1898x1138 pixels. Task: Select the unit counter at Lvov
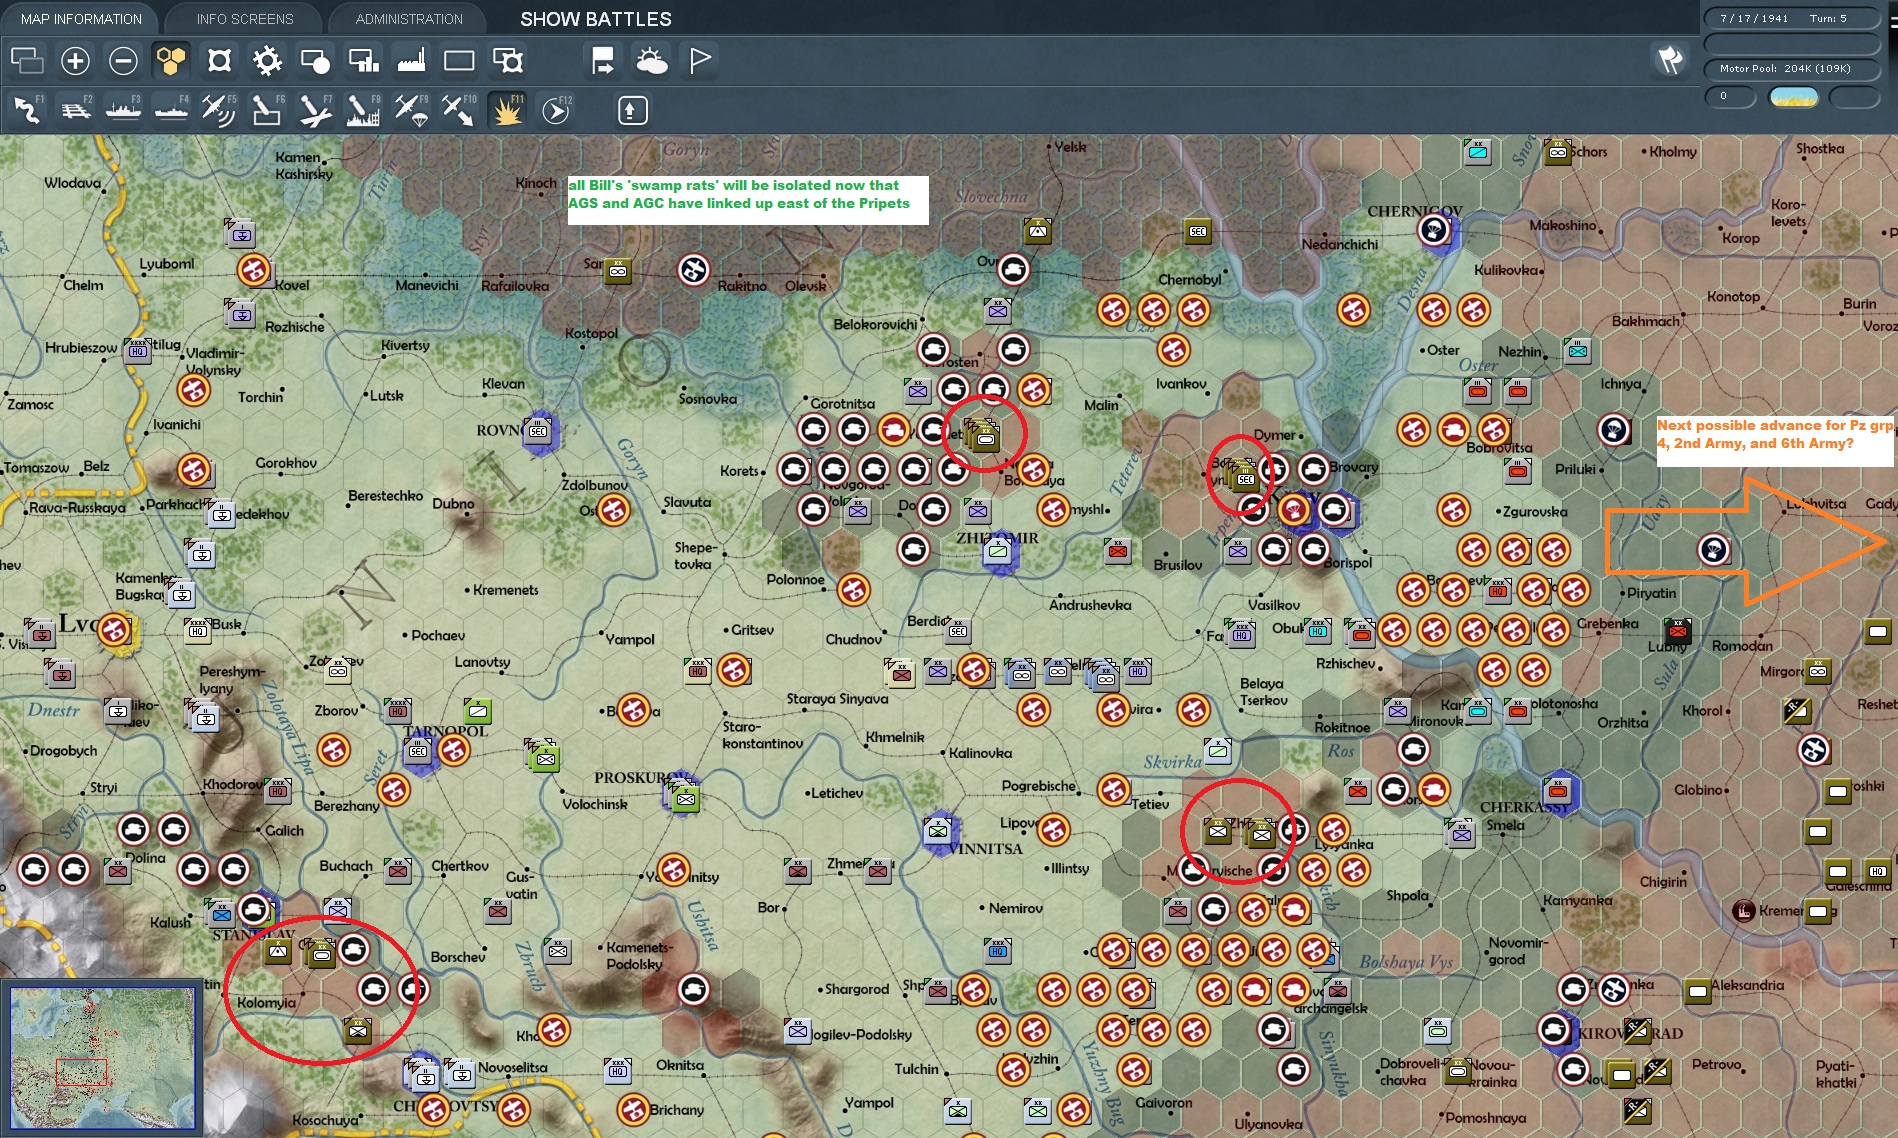pyautogui.click(x=114, y=631)
